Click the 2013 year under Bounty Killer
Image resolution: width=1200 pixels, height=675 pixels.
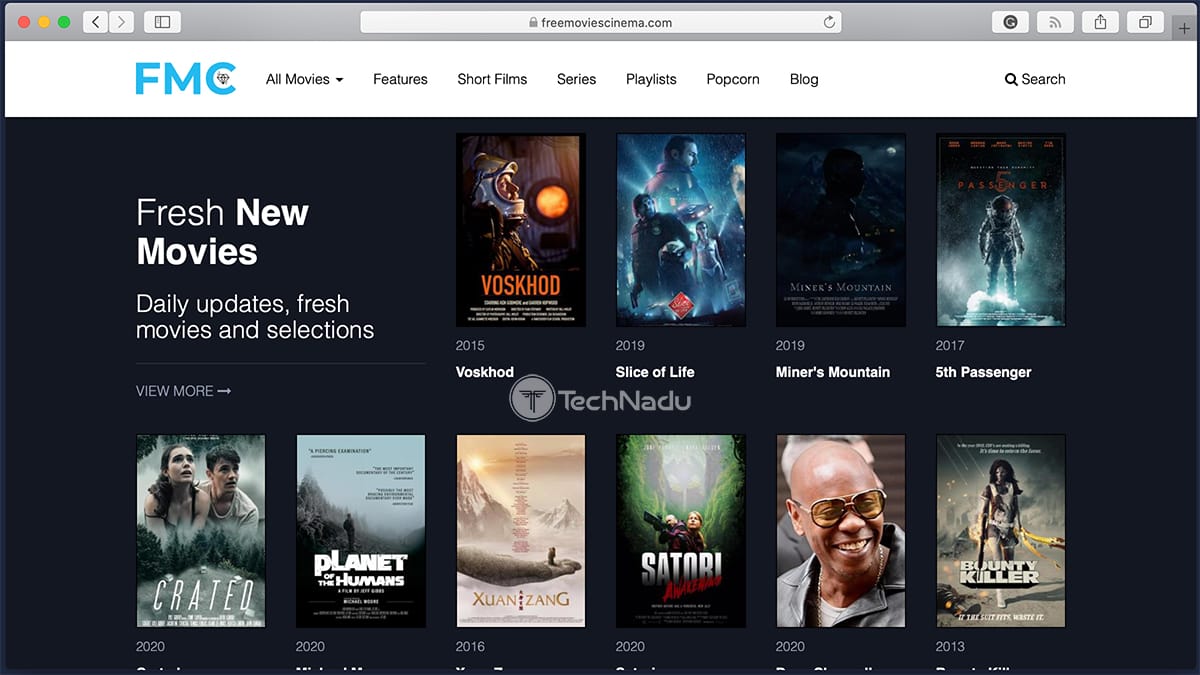(x=950, y=647)
